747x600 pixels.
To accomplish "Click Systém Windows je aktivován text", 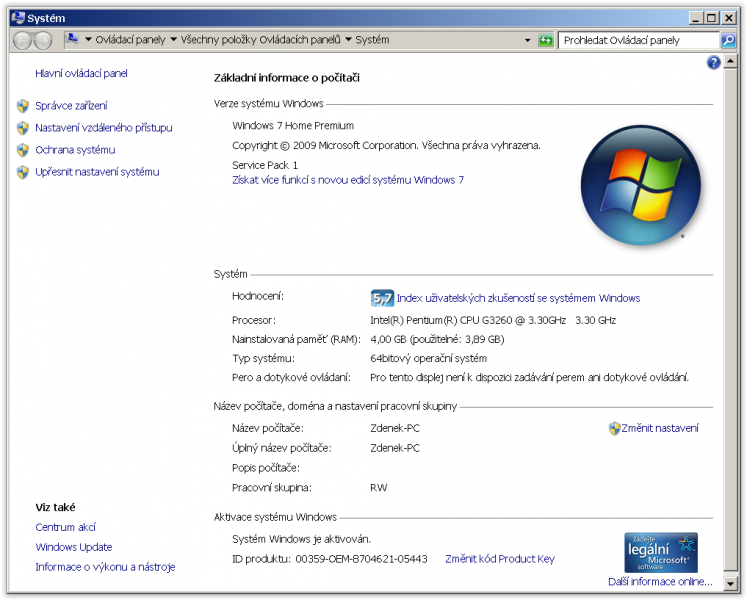I will pyautogui.click(x=301, y=539).
